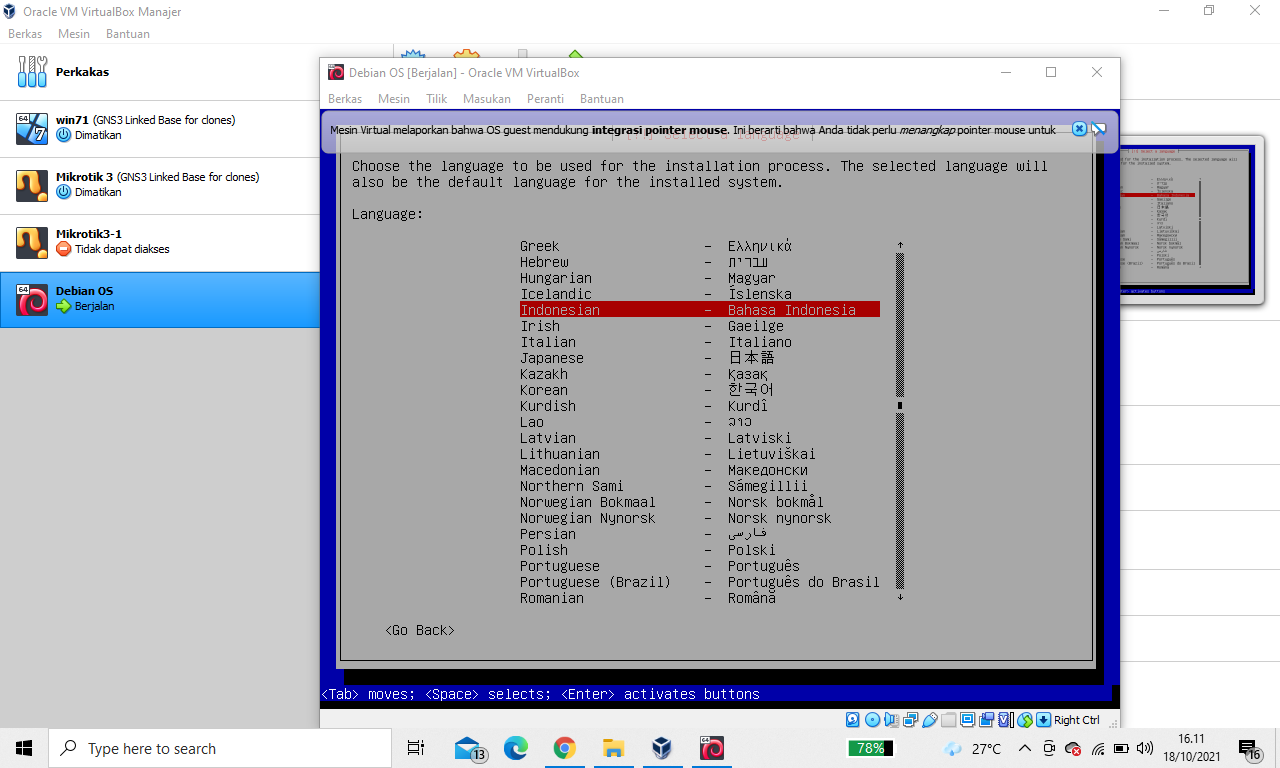Click the CPU virtualization status icon

point(1004,720)
